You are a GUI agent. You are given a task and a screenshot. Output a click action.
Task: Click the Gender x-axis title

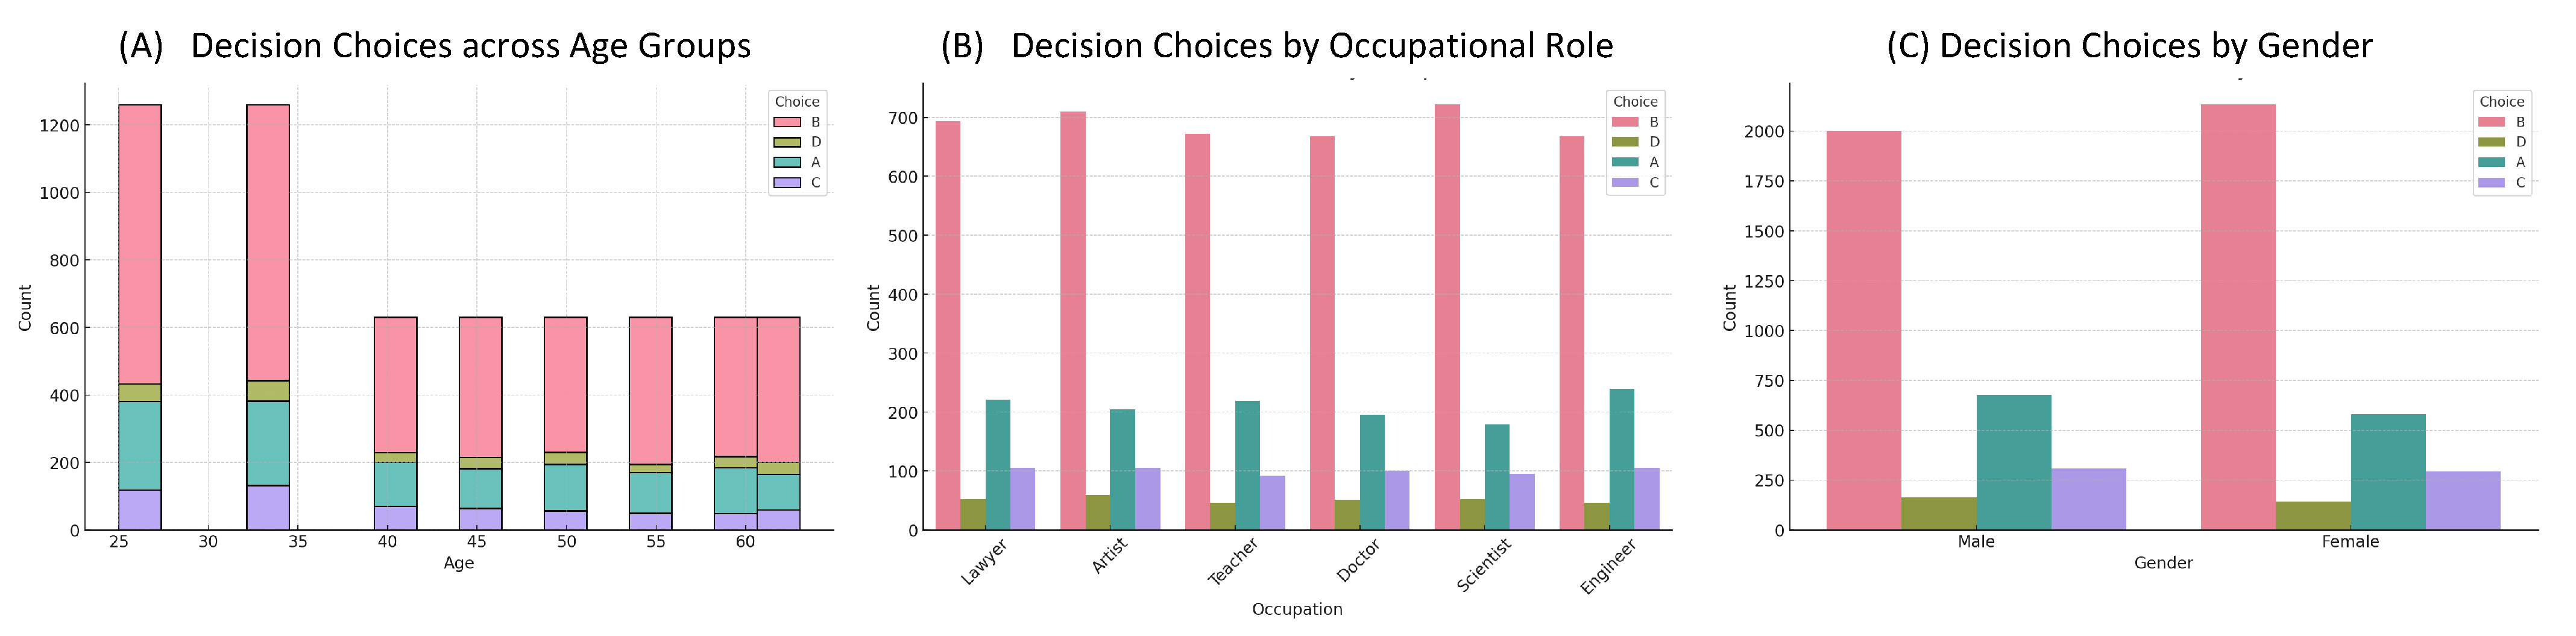(x=2163, y=563)
